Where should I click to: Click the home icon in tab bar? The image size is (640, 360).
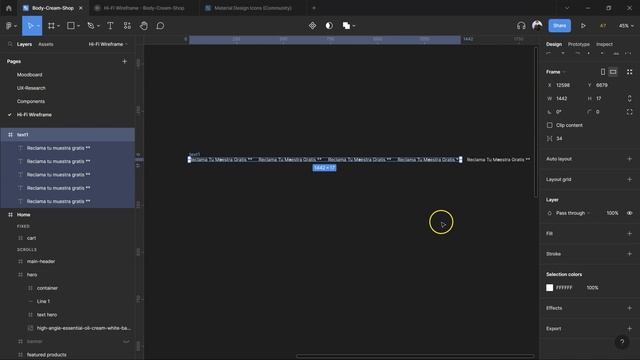(x=9, y=8)
